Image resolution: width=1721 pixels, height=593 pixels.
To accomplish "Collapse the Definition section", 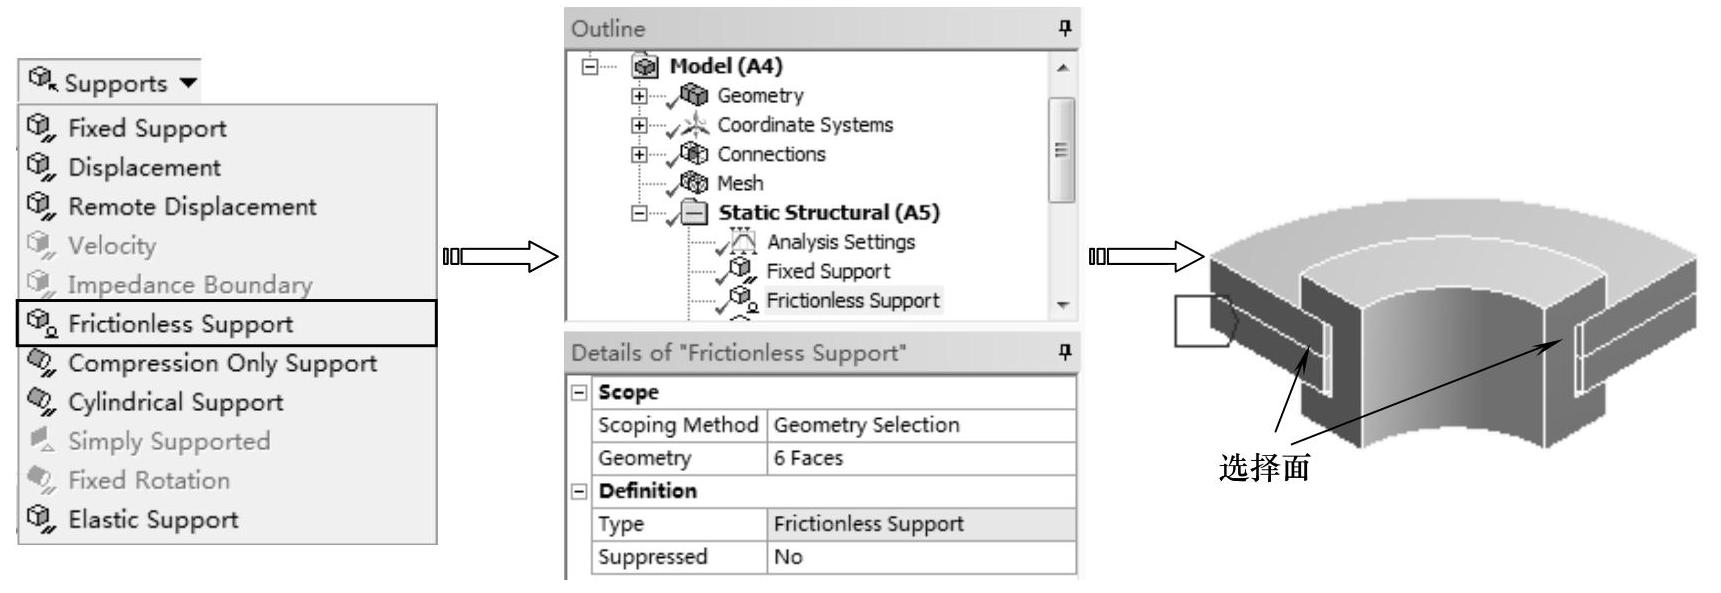I will point(579,491).
